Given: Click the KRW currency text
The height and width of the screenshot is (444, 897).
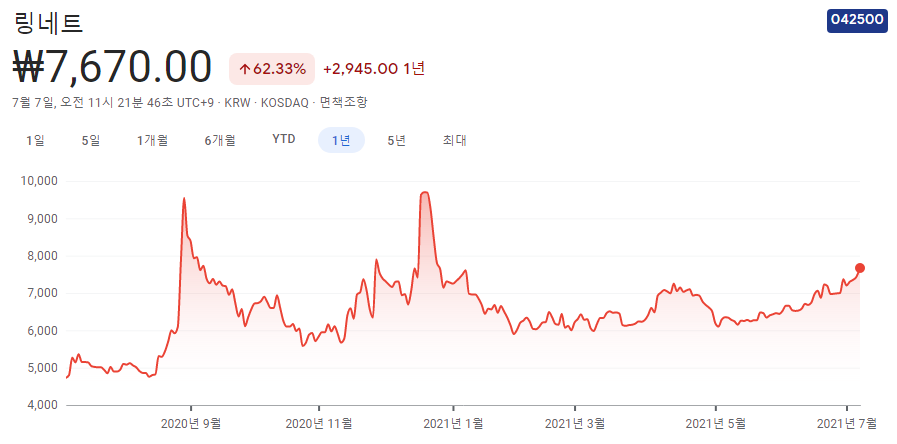Looking at the screenshot, I should (x=237, y=103).
